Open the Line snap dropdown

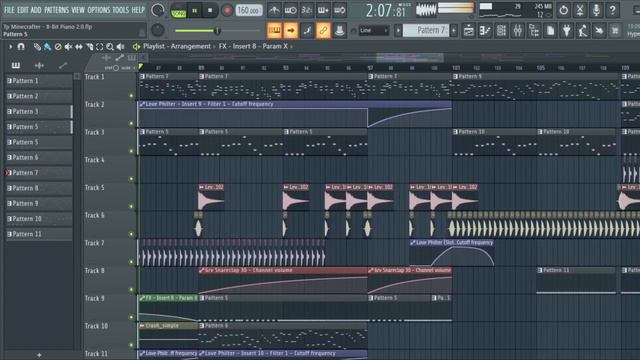click(374, 30)
